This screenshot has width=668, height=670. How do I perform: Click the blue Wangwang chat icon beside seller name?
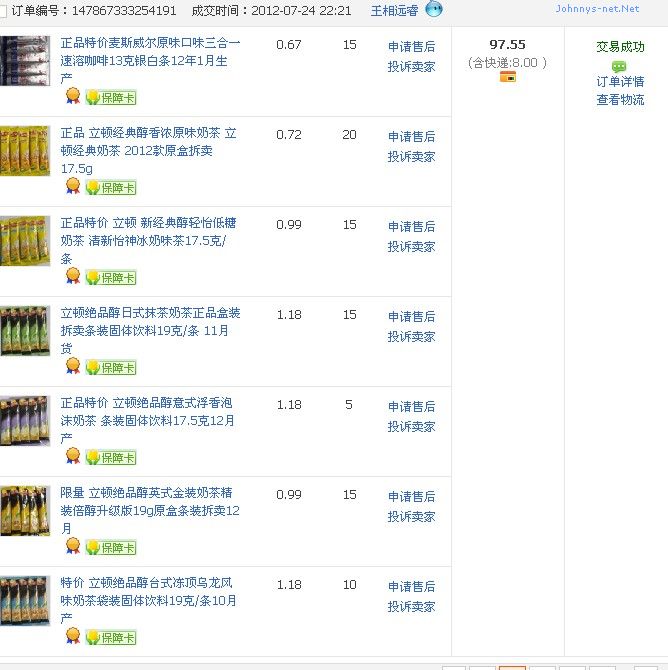(x=434, y=10)
